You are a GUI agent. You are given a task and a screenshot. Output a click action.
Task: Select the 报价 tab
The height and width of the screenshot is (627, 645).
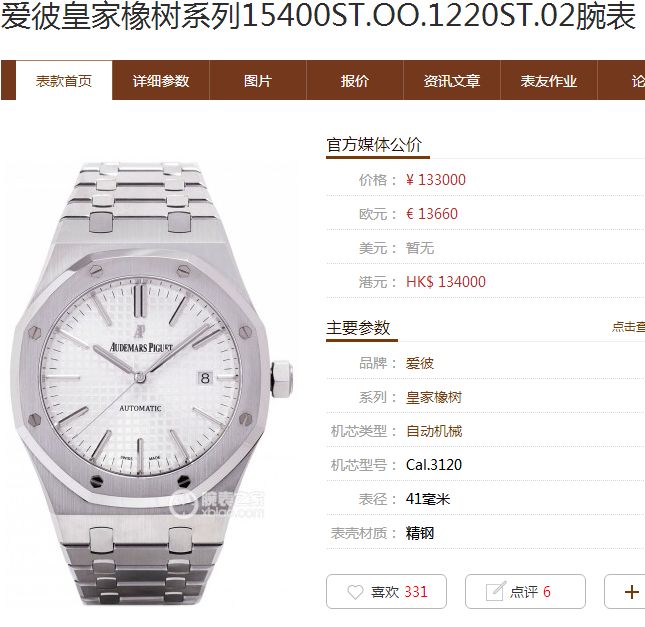[x=355, y=81]
